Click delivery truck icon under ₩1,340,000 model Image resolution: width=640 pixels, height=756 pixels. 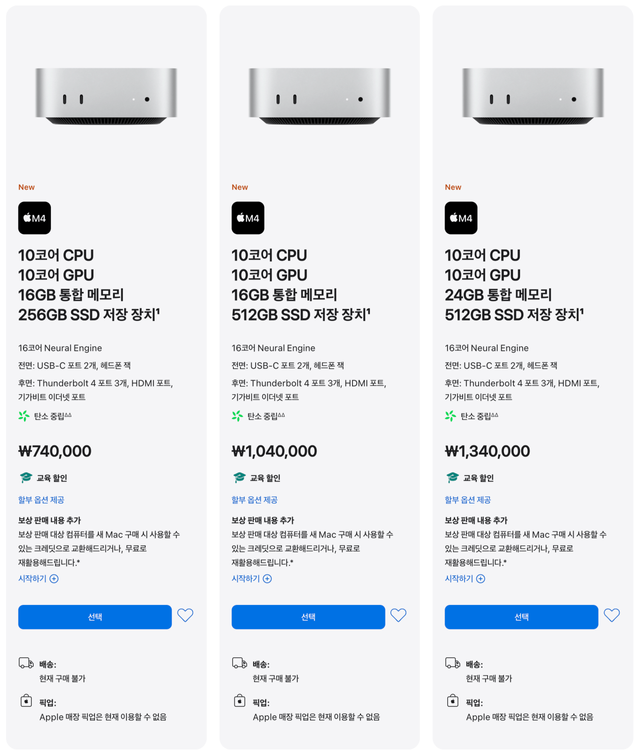tap(453, 663)
